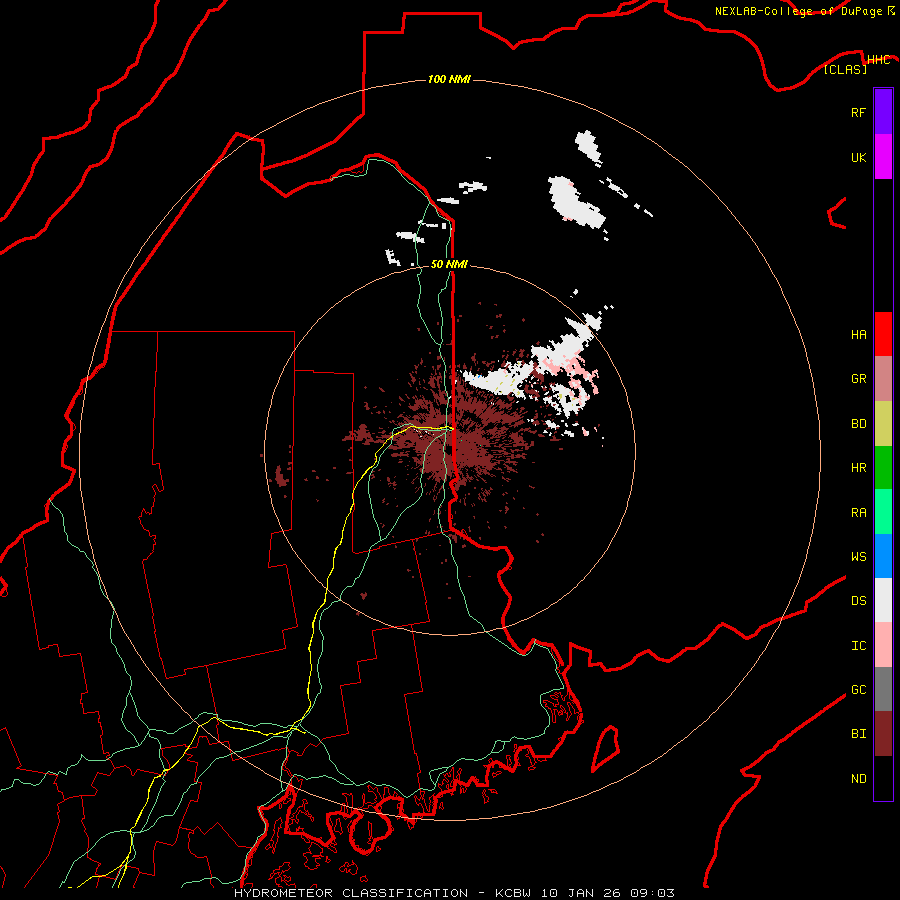This screenshot has width=900, height=900.
Task: Click the UK legend label
Action: [858, 157]
